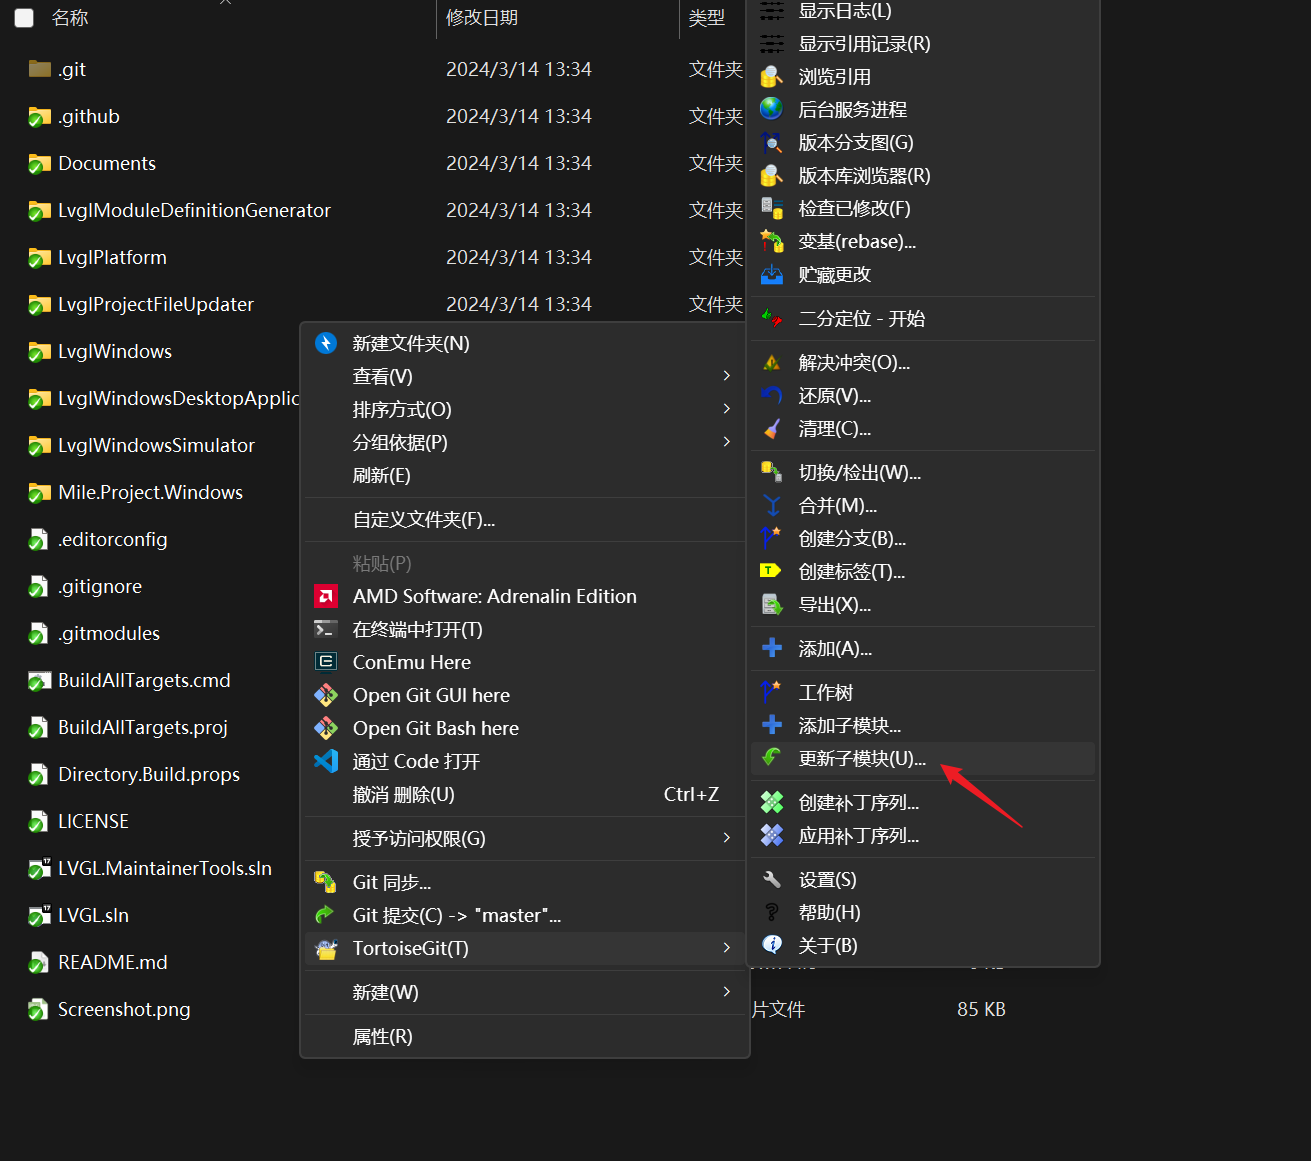Click the wrench Settings icon
Image resolution: width=1311 pixels, height=1161 pixels.
pos(772,880)
